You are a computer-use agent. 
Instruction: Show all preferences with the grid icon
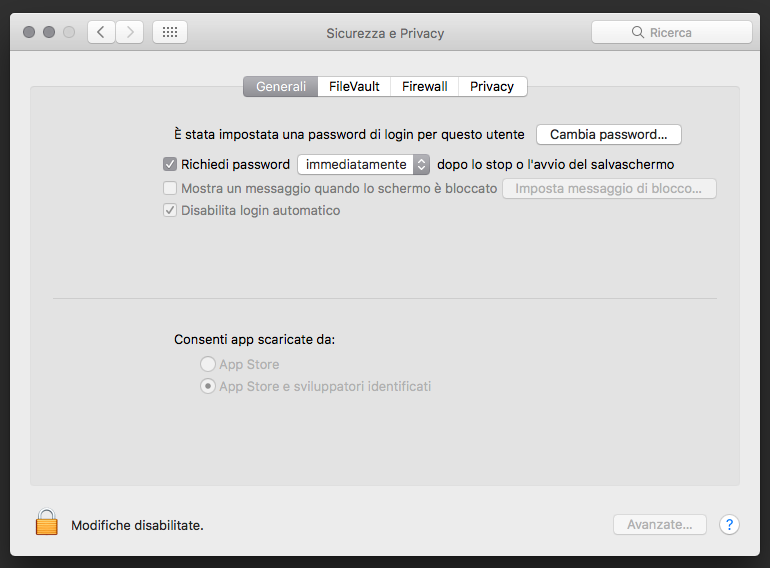click(x=170, y=32)
